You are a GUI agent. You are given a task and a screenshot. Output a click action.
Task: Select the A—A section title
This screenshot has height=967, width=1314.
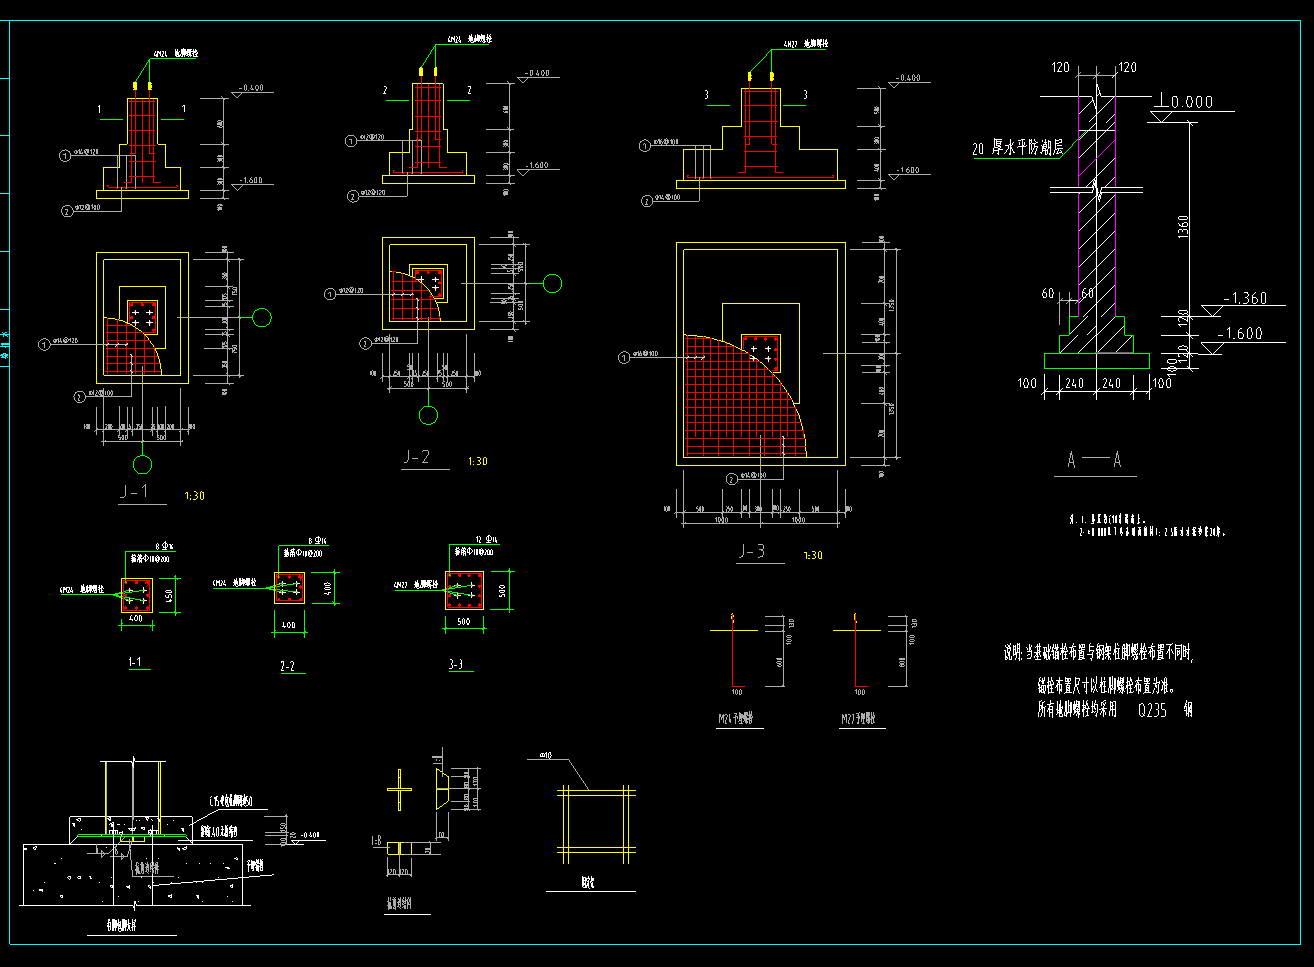point(1094,461)
